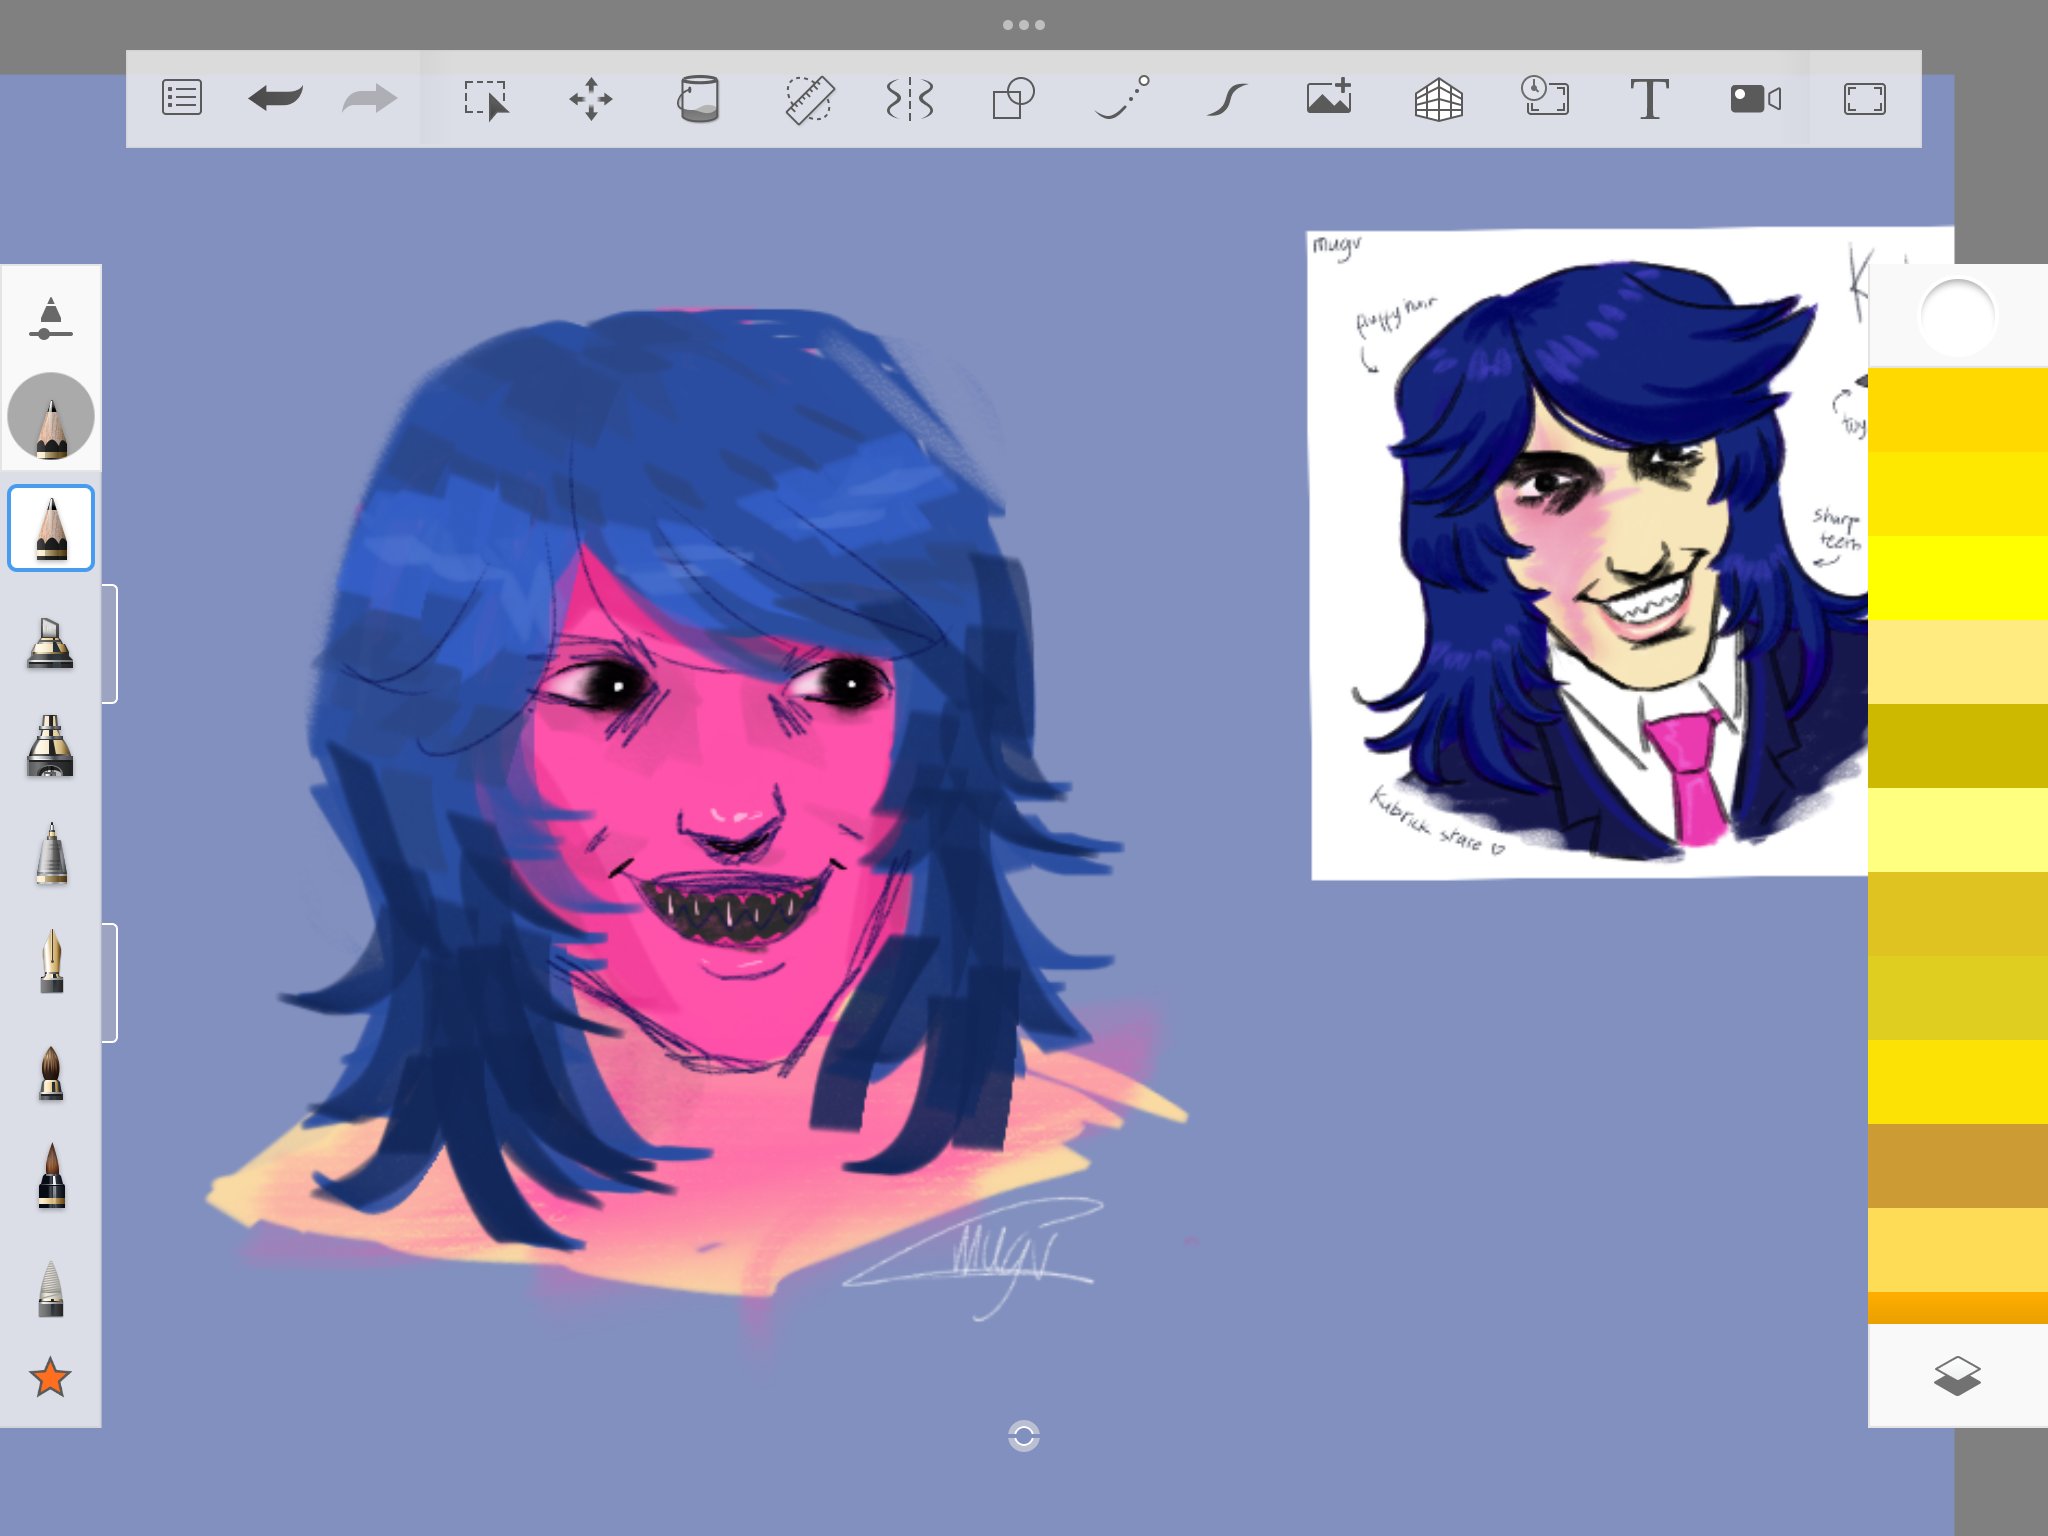Open the Draw Shapes tool
This screenshot has height=1536, width=2048.
[1013, 99]
